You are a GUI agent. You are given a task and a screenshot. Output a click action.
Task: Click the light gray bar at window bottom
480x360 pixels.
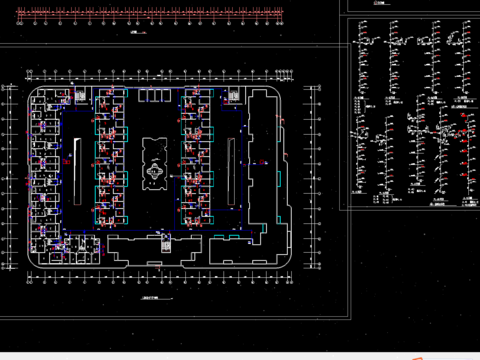pos(240,356)
